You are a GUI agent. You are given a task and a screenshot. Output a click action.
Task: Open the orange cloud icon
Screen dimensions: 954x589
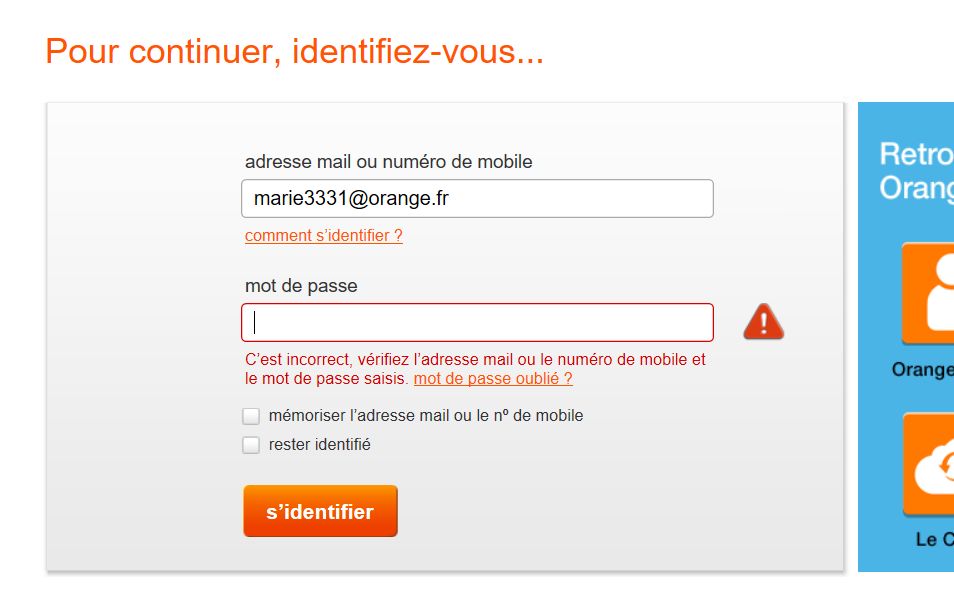930,465
